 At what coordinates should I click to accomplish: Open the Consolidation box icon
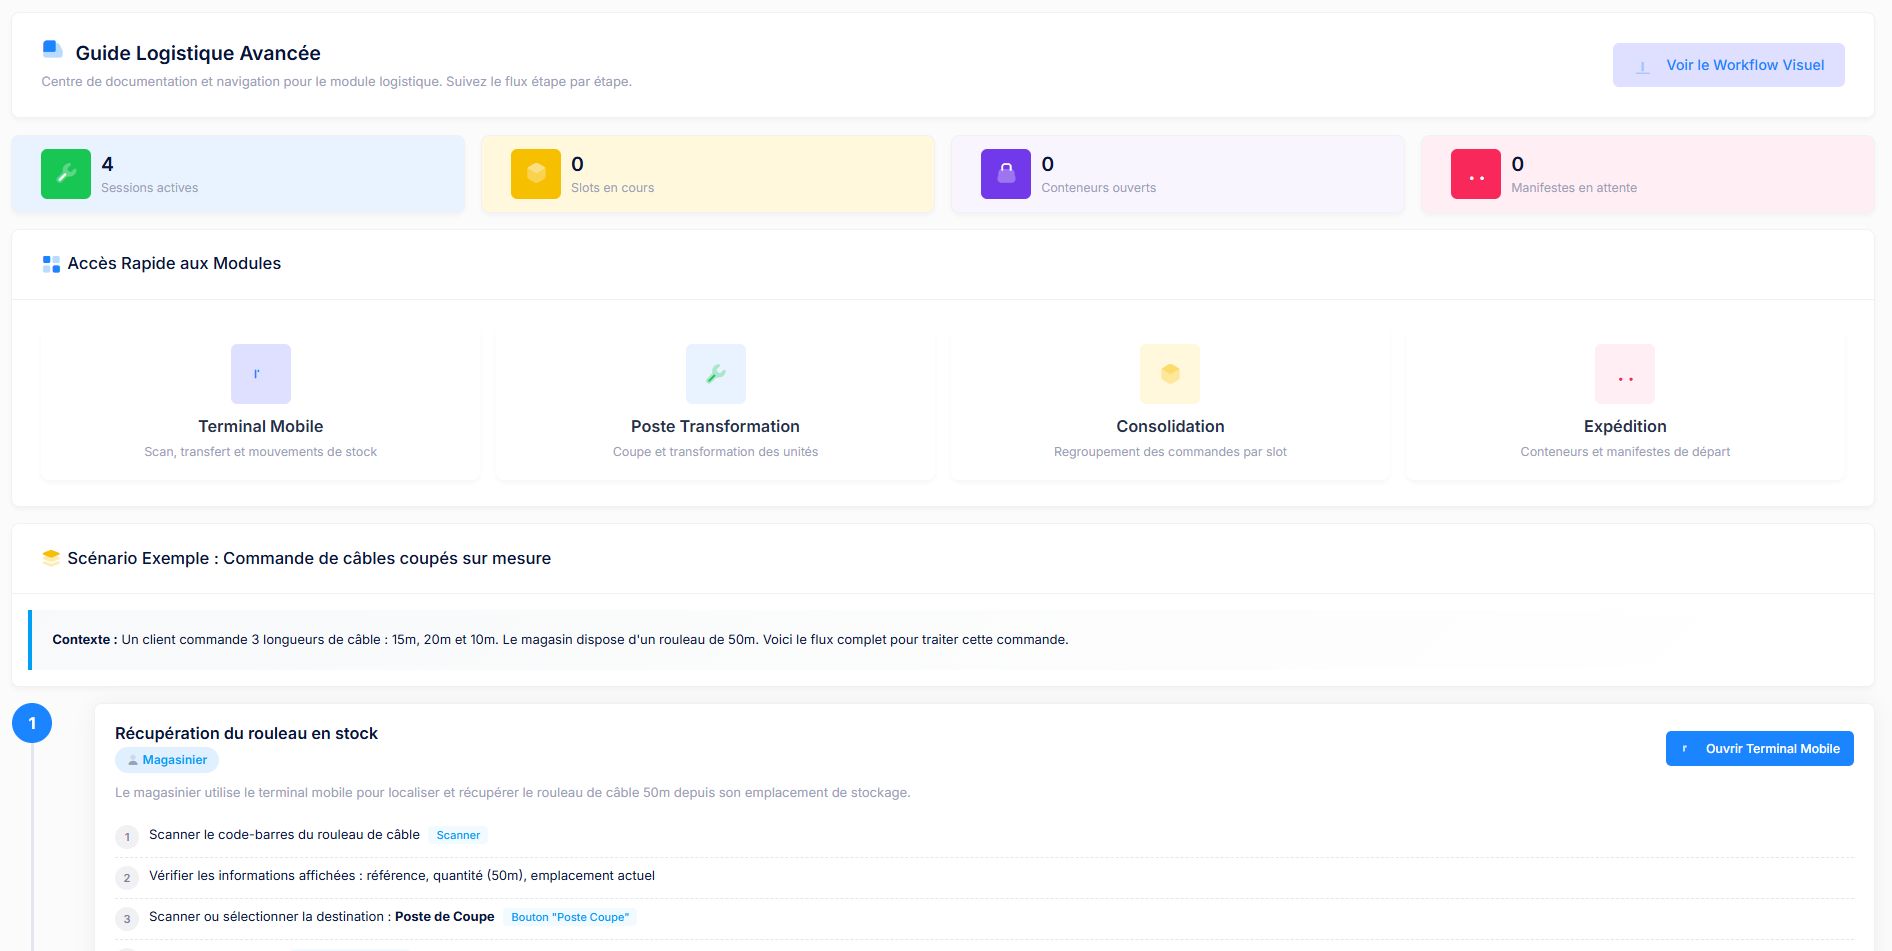point(1170,374)
